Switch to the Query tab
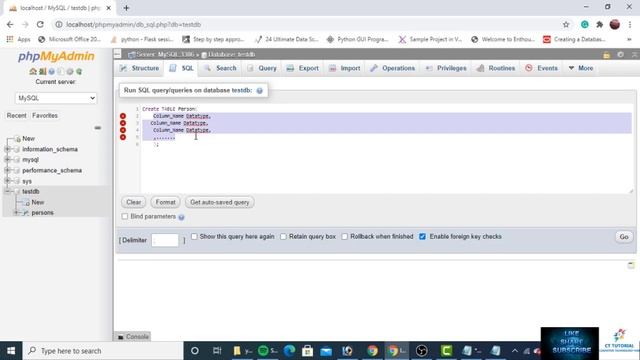The height and width of the screenshot is (360, 640). pos(262,68)
